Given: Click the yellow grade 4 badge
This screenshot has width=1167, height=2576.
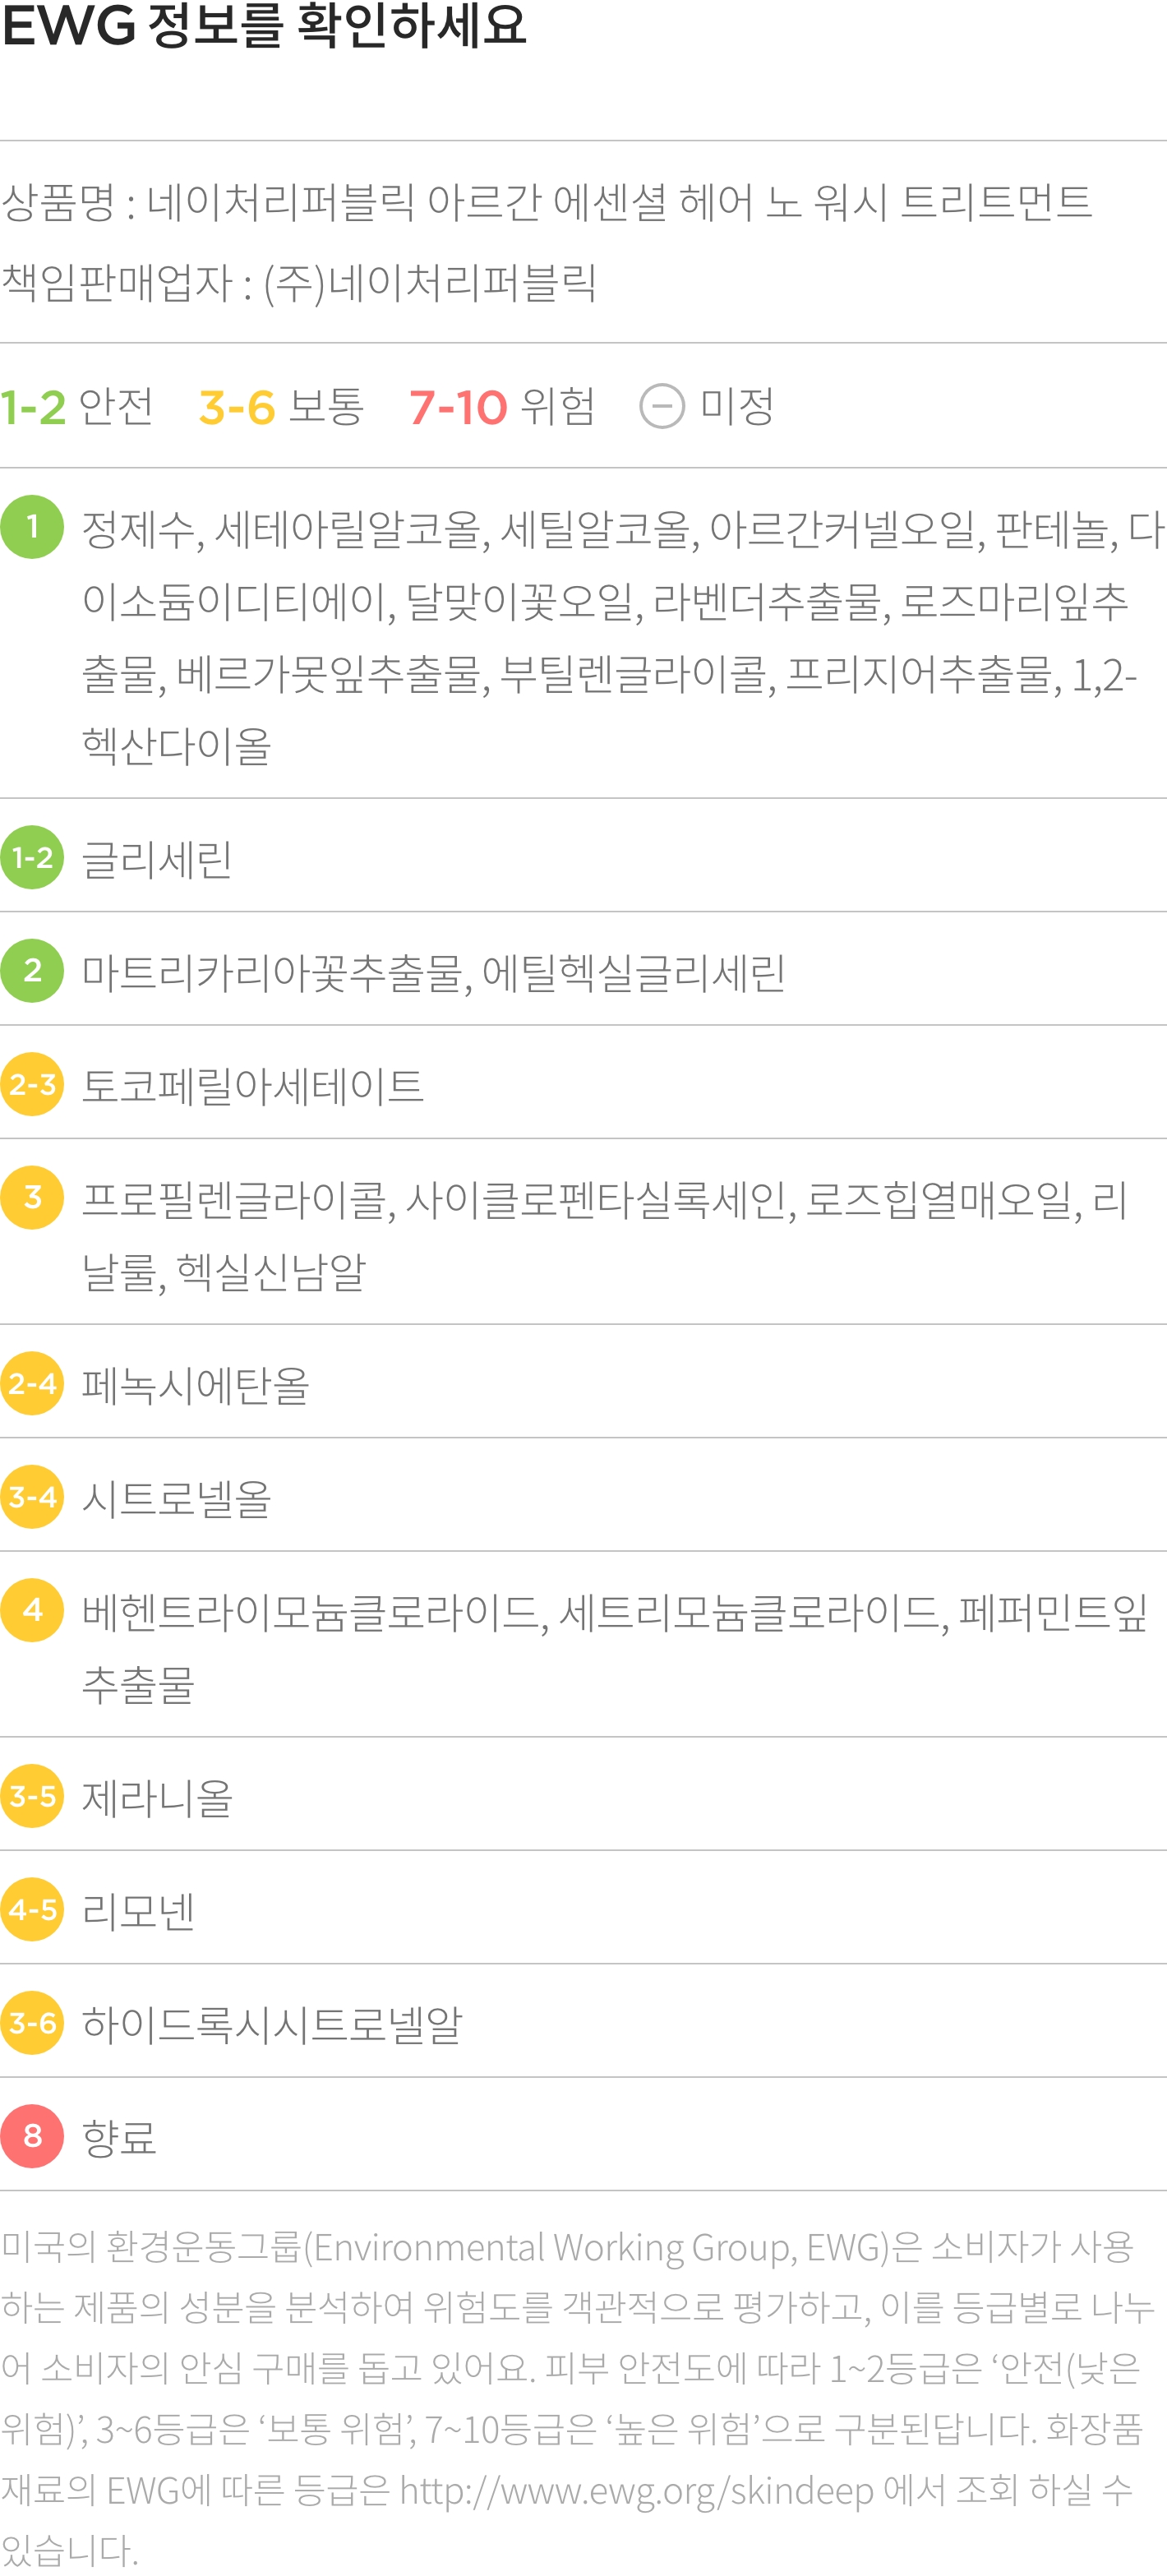Looking at the screenshot, I should (x=32, y=1610).
